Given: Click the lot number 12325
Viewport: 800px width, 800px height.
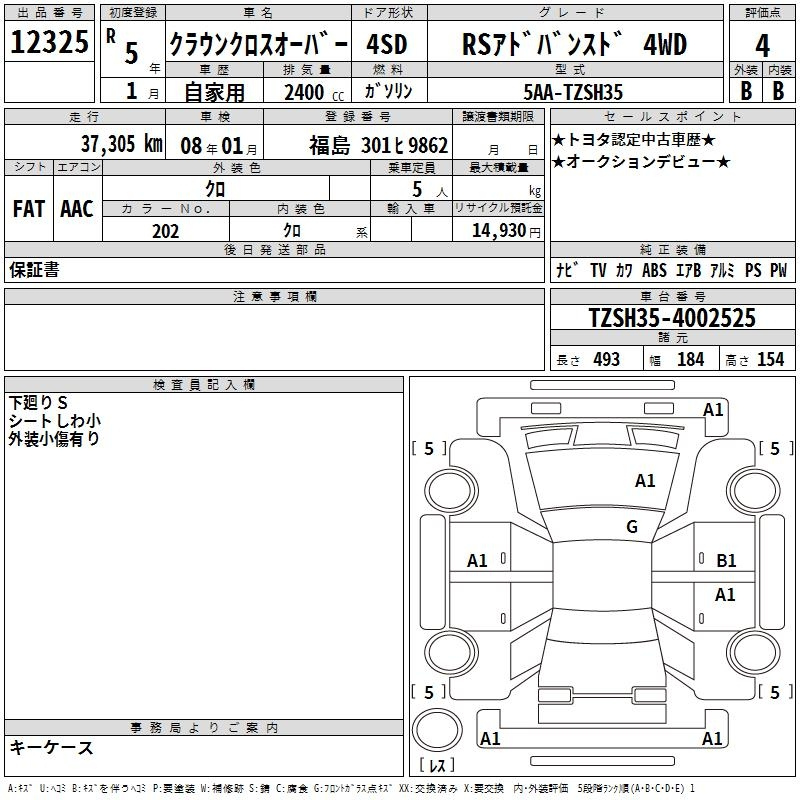Looking at the screenshot, I should [49, 43].
